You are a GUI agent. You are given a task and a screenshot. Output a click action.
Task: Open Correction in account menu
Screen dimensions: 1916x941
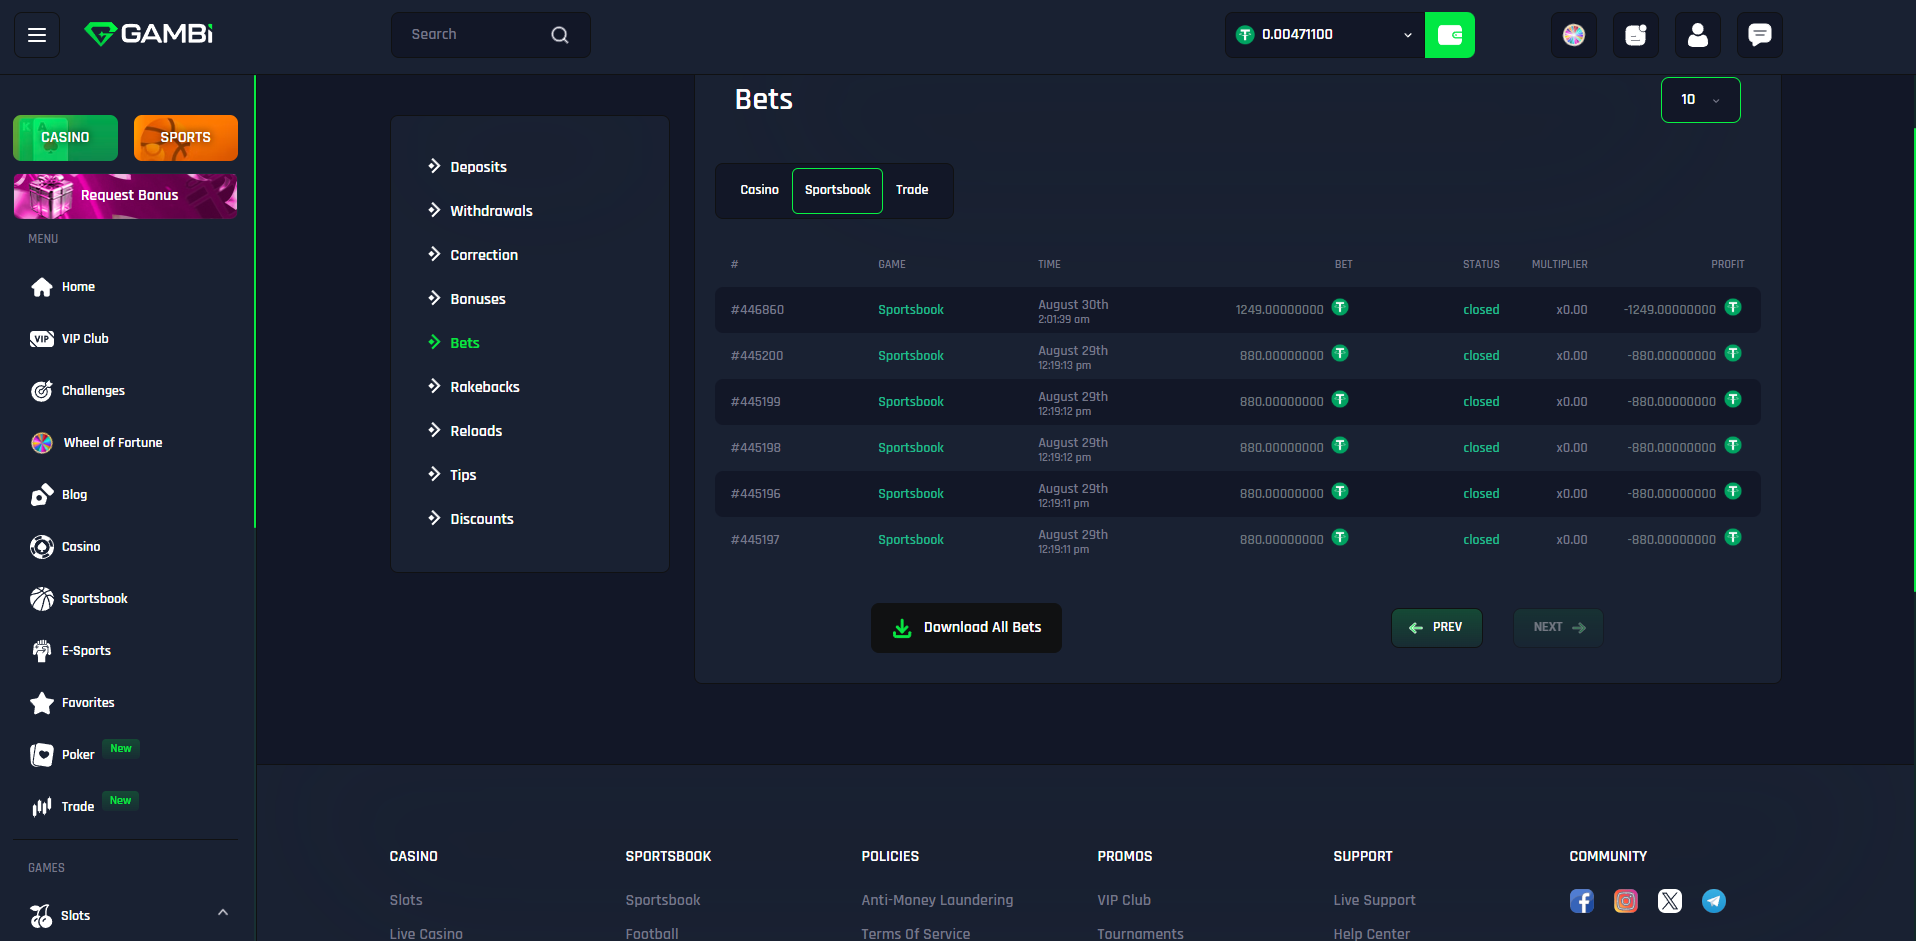point(484,255)
